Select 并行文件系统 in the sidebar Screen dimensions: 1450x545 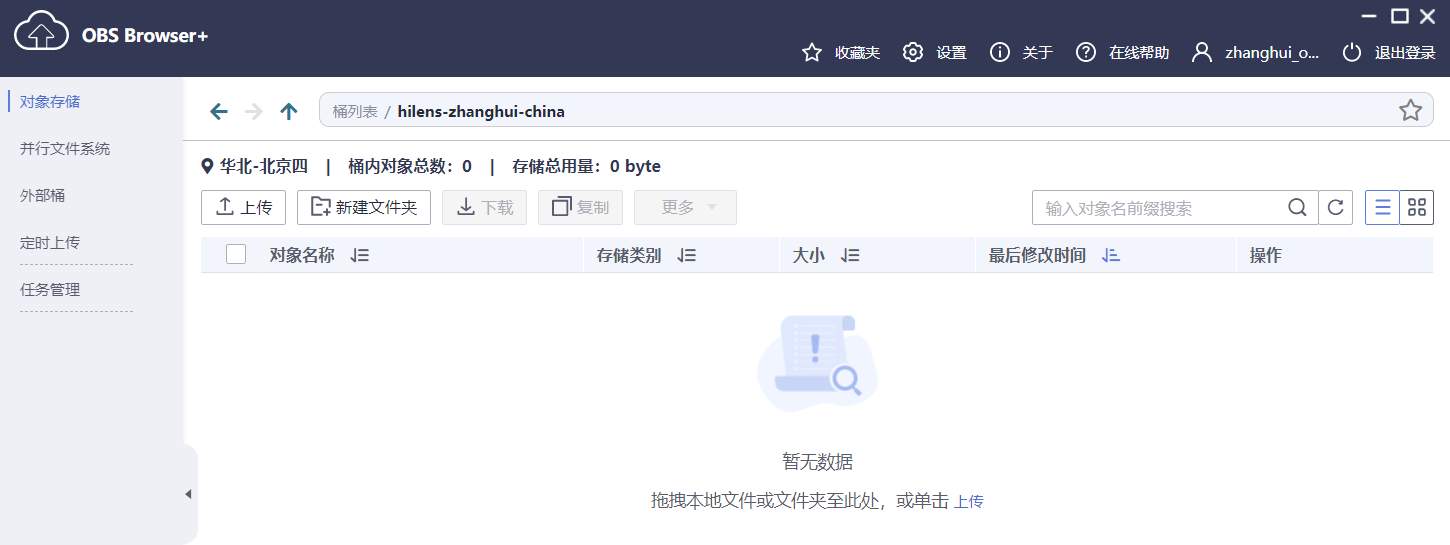65,148
